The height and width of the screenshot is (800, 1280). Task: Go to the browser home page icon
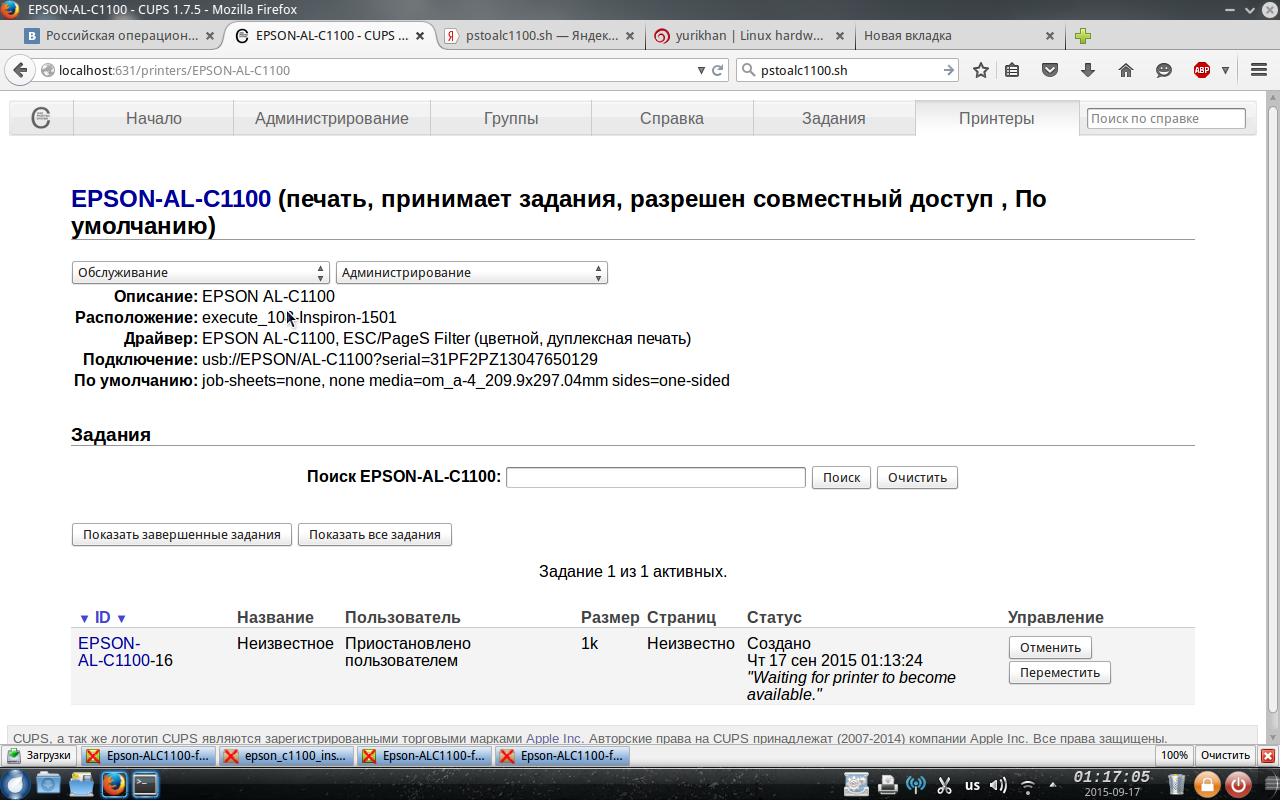point(1126,70)
